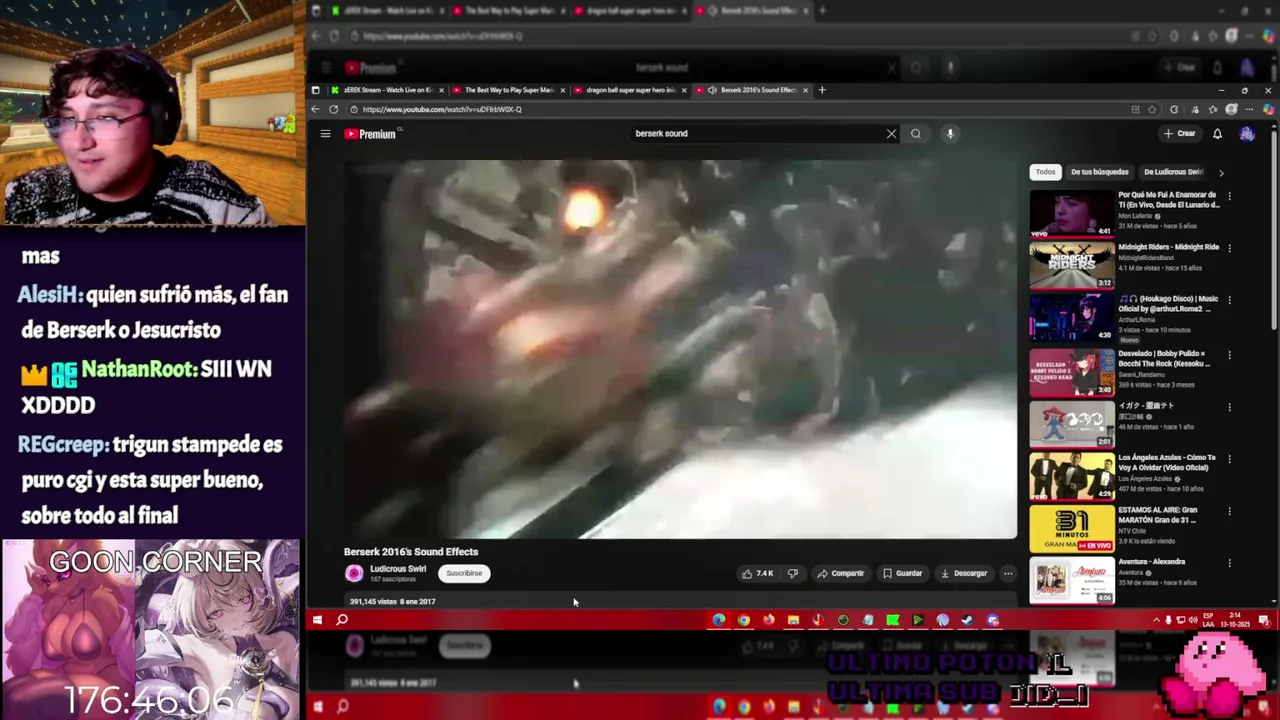Like the video with thumbs-up 7.4 K
Viewport: 1280px width, 720px height.
click(757, 573)
